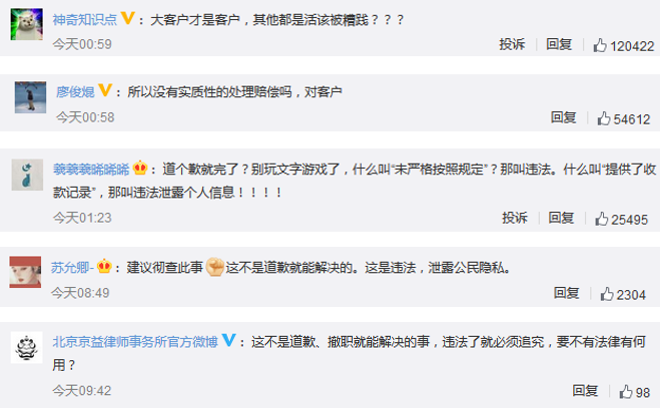Report the 00:59 comment via 投诉

pos(512,44)
